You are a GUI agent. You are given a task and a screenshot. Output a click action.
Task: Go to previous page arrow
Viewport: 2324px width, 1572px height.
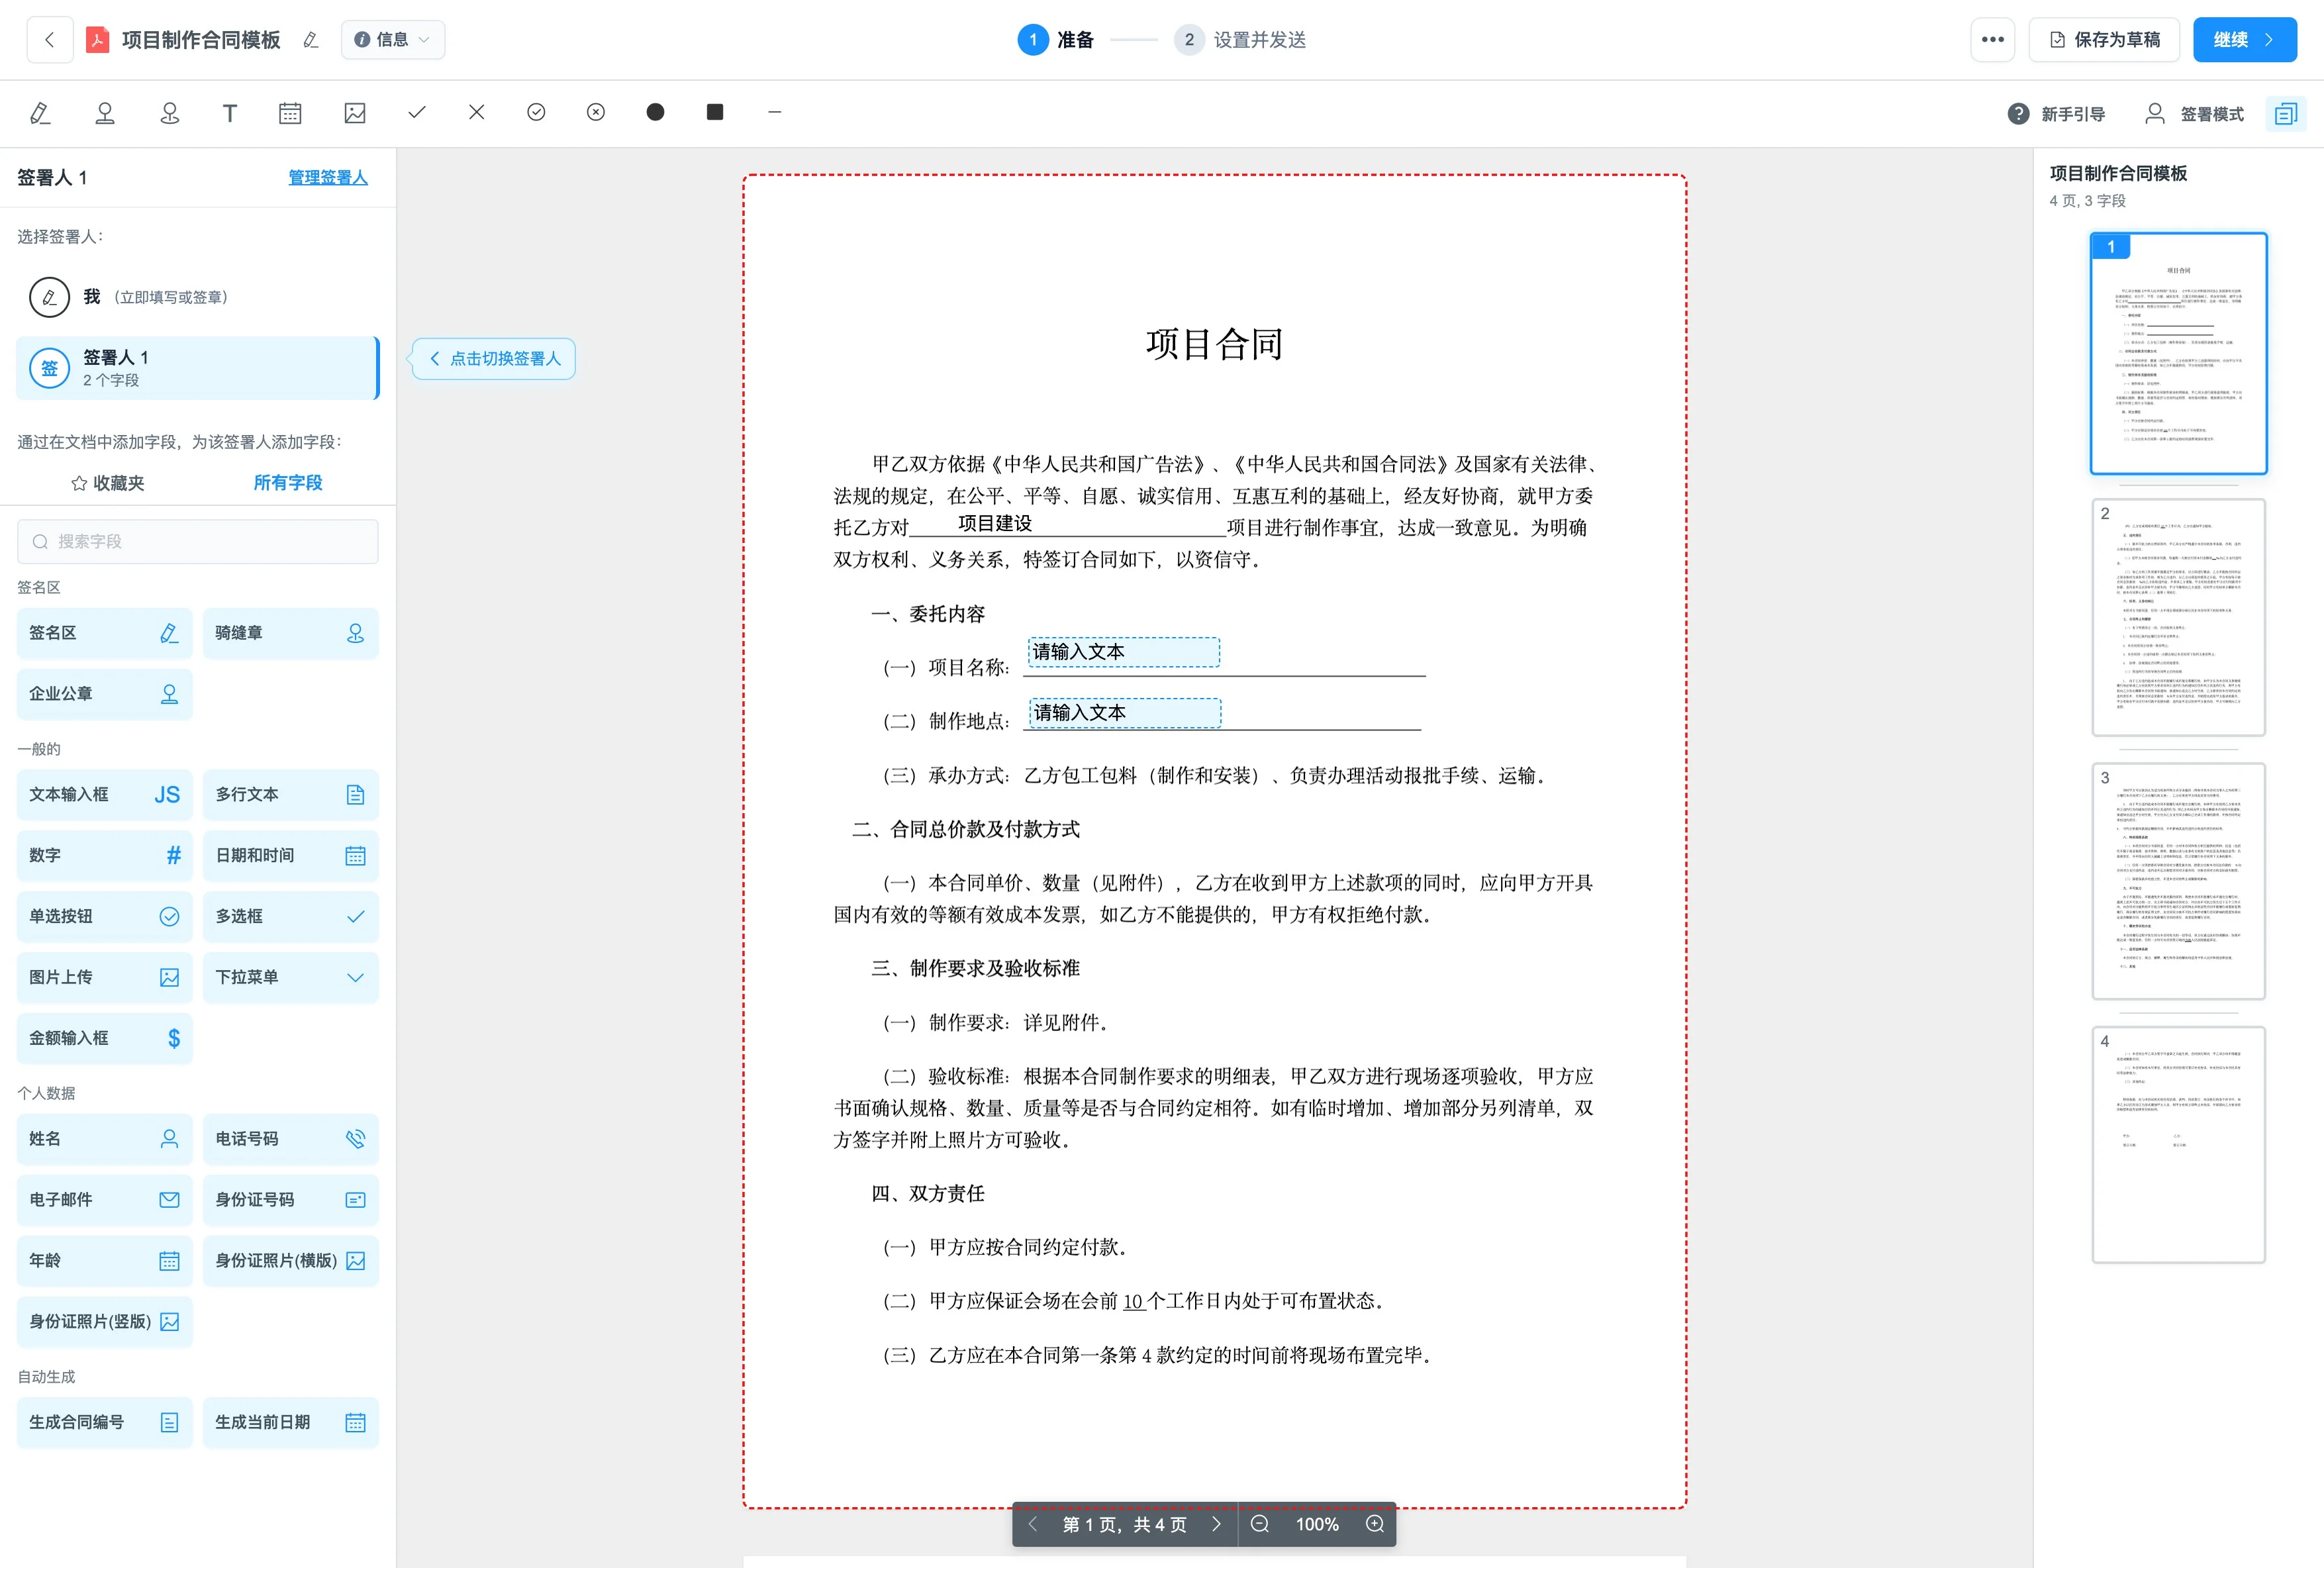tap(1033, 1524)
